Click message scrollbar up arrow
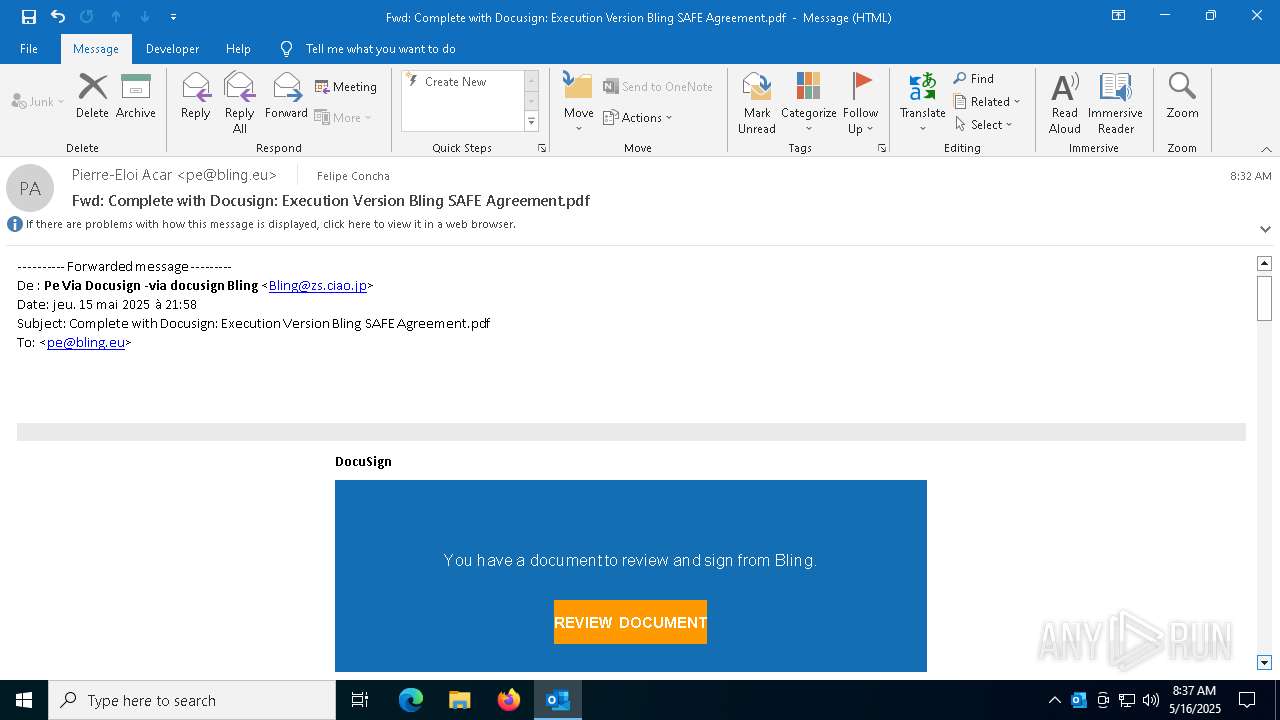This screenshot has width=1280, height=720. (1264, 263)
